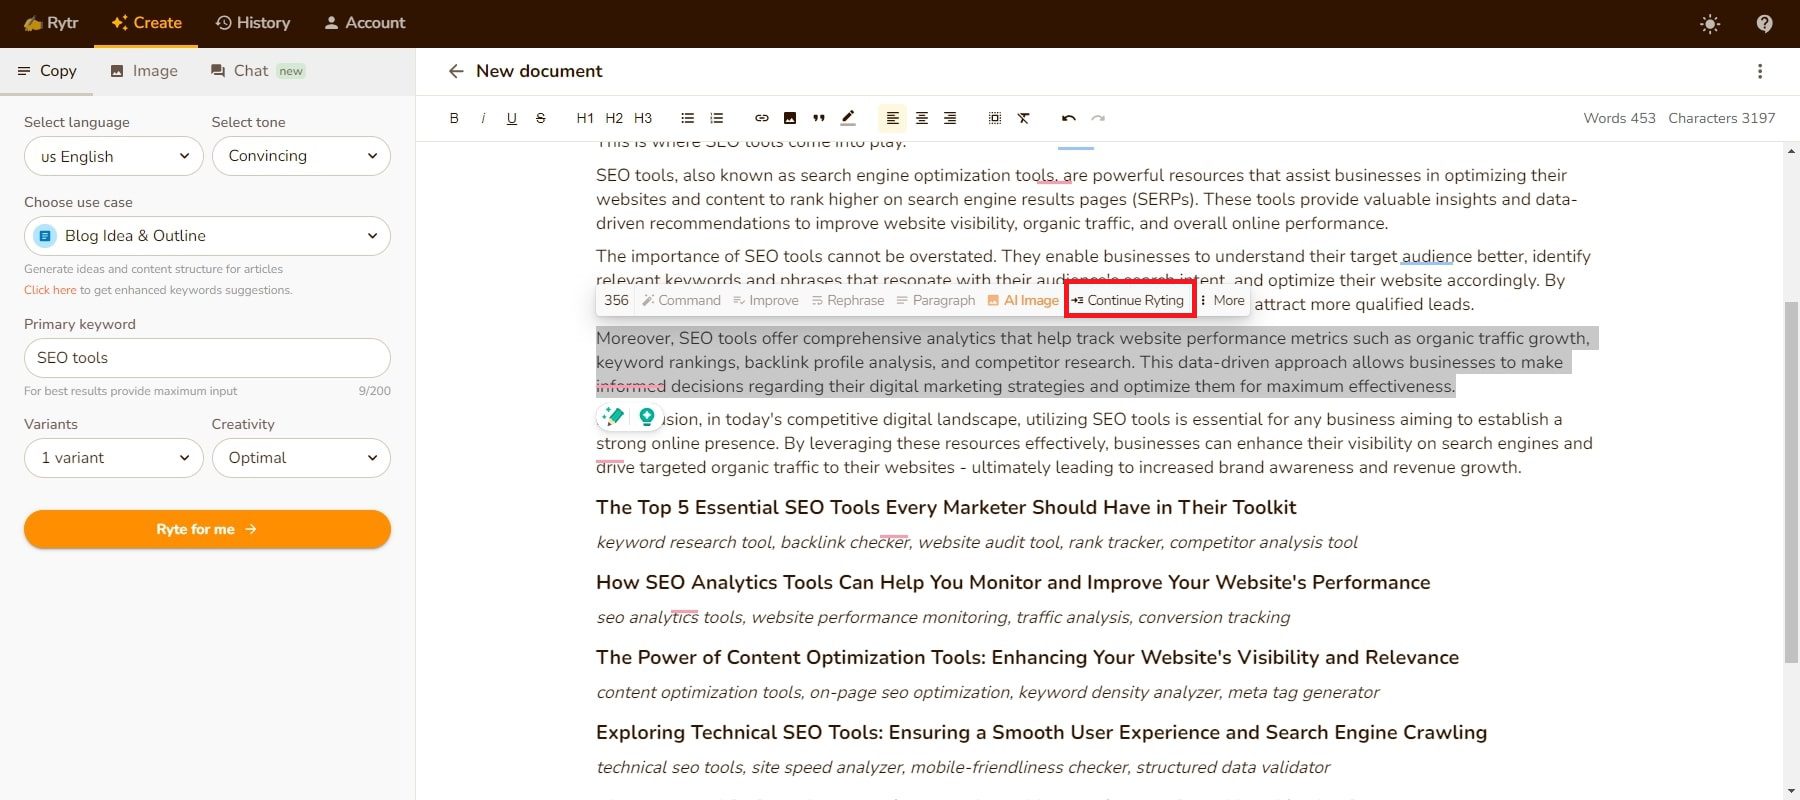This screenshot has height=800, width=1800.
Task: Toggle center text alignment
Action: 921,118
